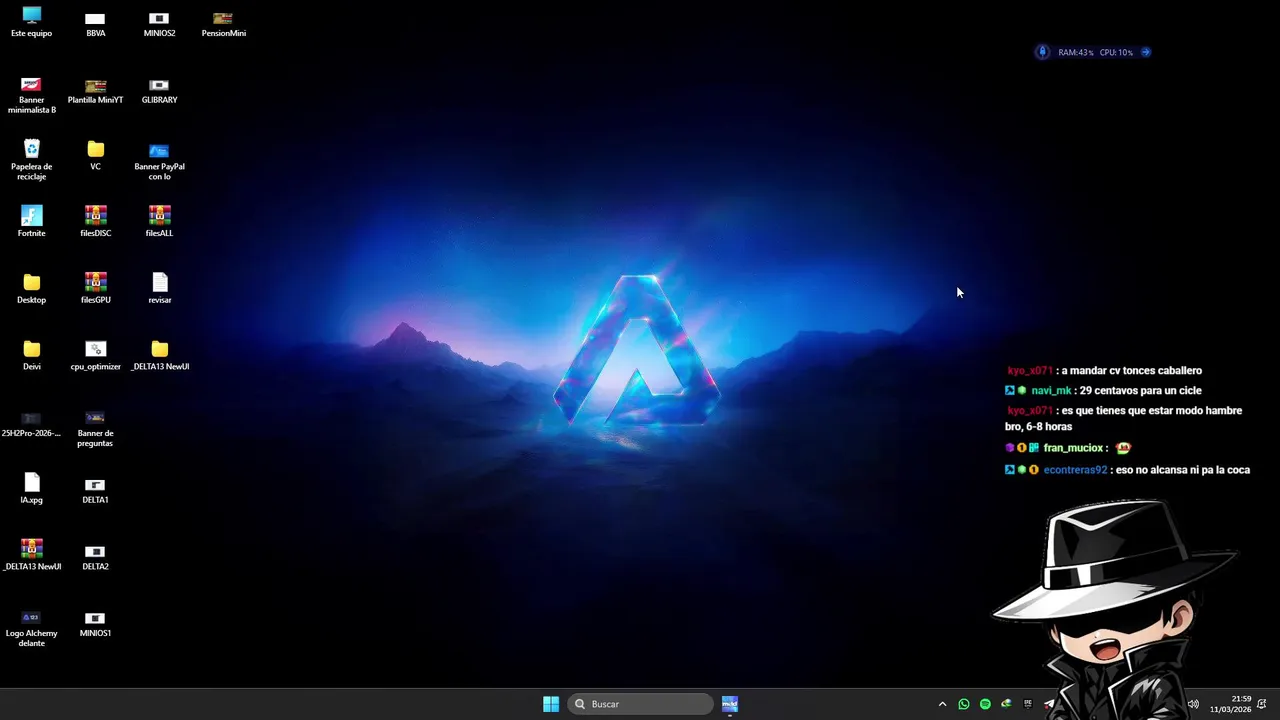Select the Plantilla MiniYT file

pos(96,90)
